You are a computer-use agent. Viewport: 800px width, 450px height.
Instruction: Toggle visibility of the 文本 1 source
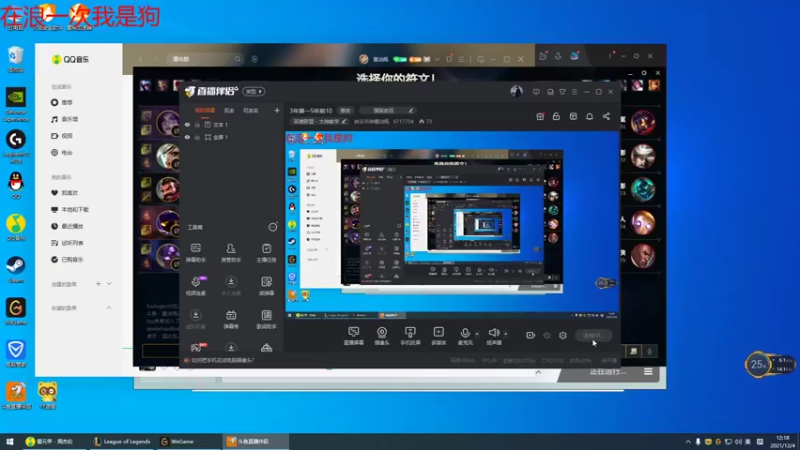187,124
